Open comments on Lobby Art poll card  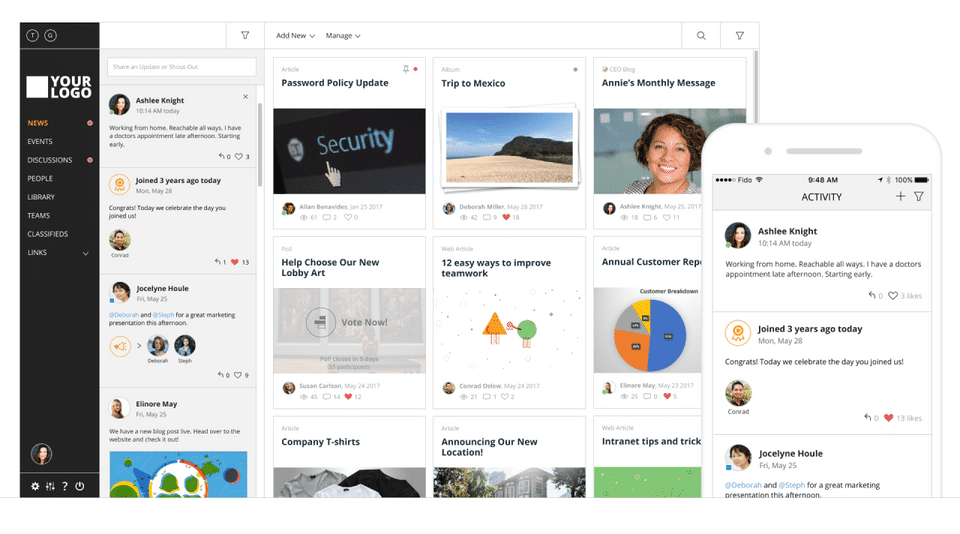(x=328, y=397)
